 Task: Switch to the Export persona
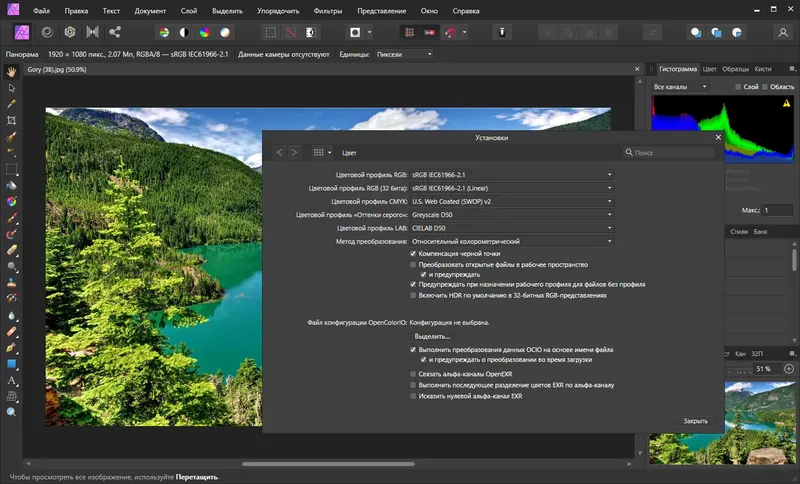[115, 32]
